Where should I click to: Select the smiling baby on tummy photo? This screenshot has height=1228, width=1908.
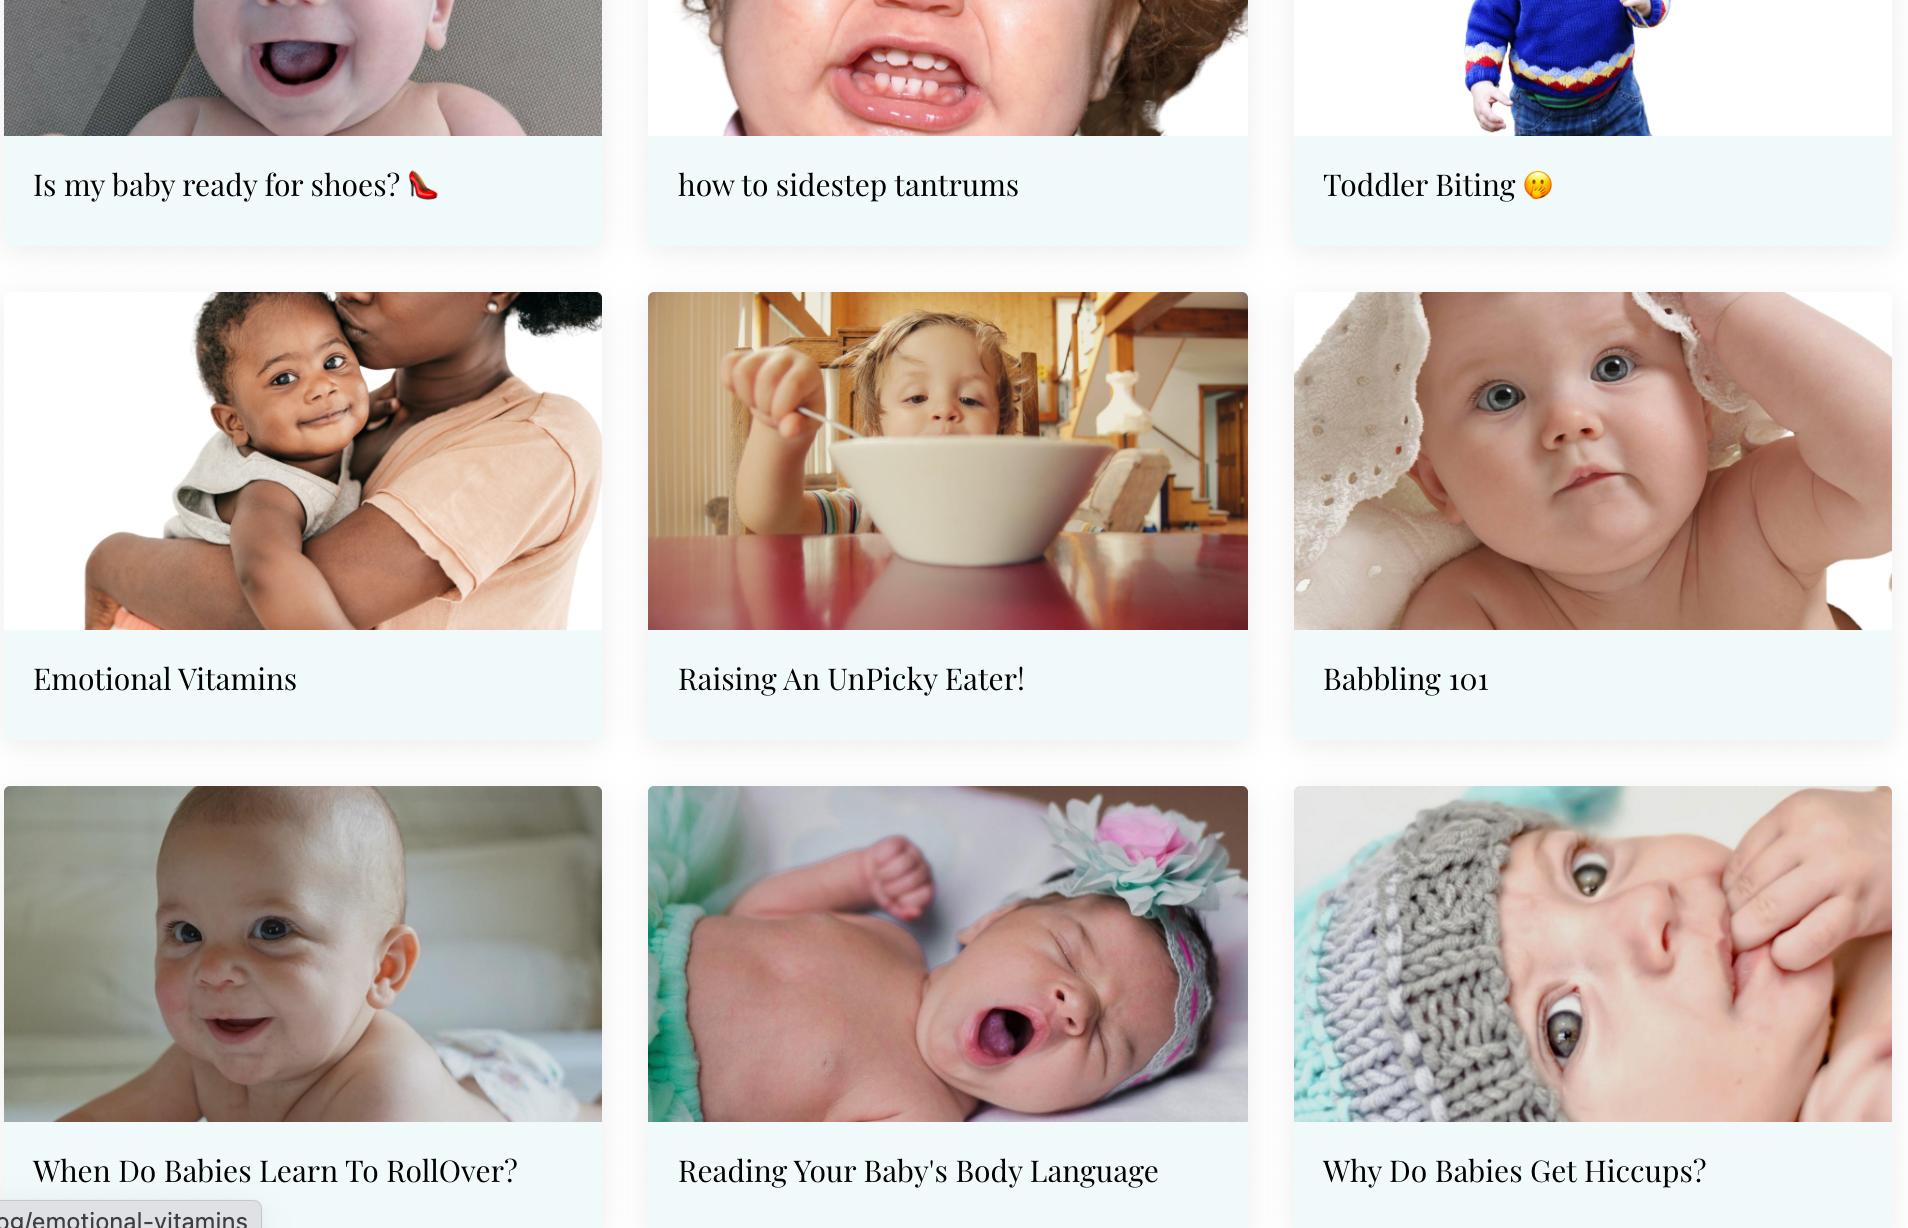pos(303,954)
